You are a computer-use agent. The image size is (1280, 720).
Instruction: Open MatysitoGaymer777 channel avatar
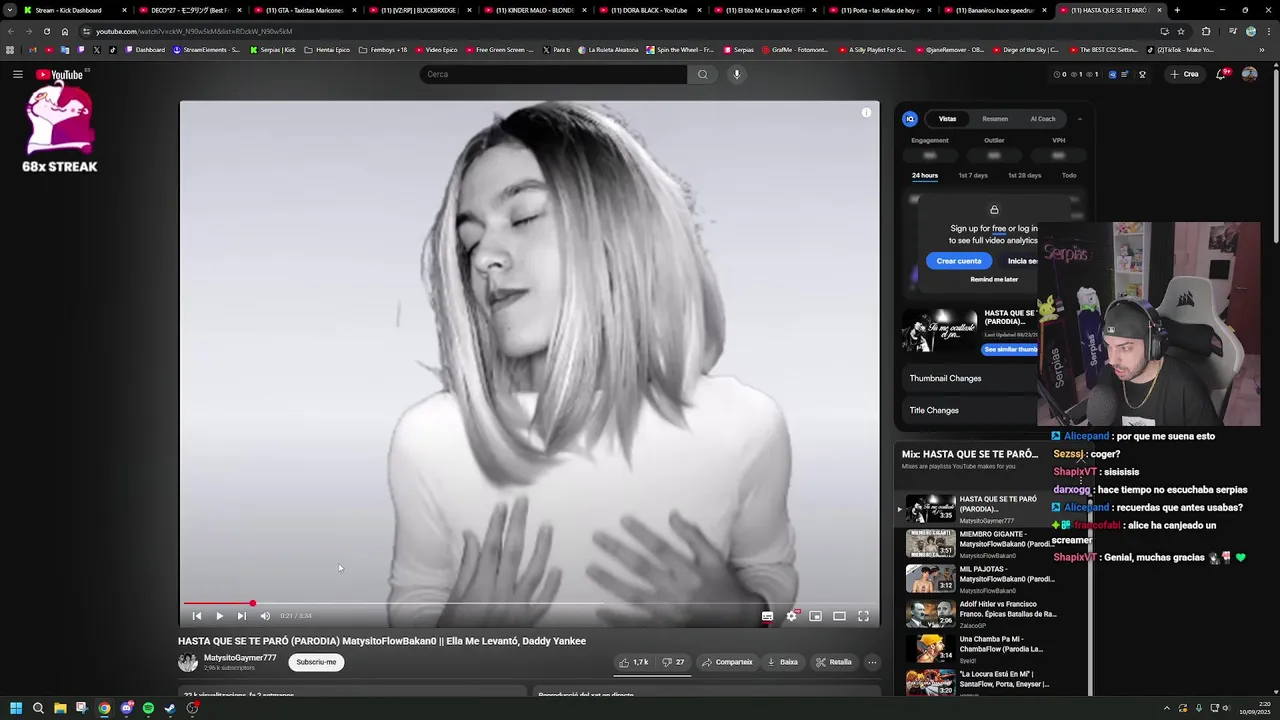point(188,662)
